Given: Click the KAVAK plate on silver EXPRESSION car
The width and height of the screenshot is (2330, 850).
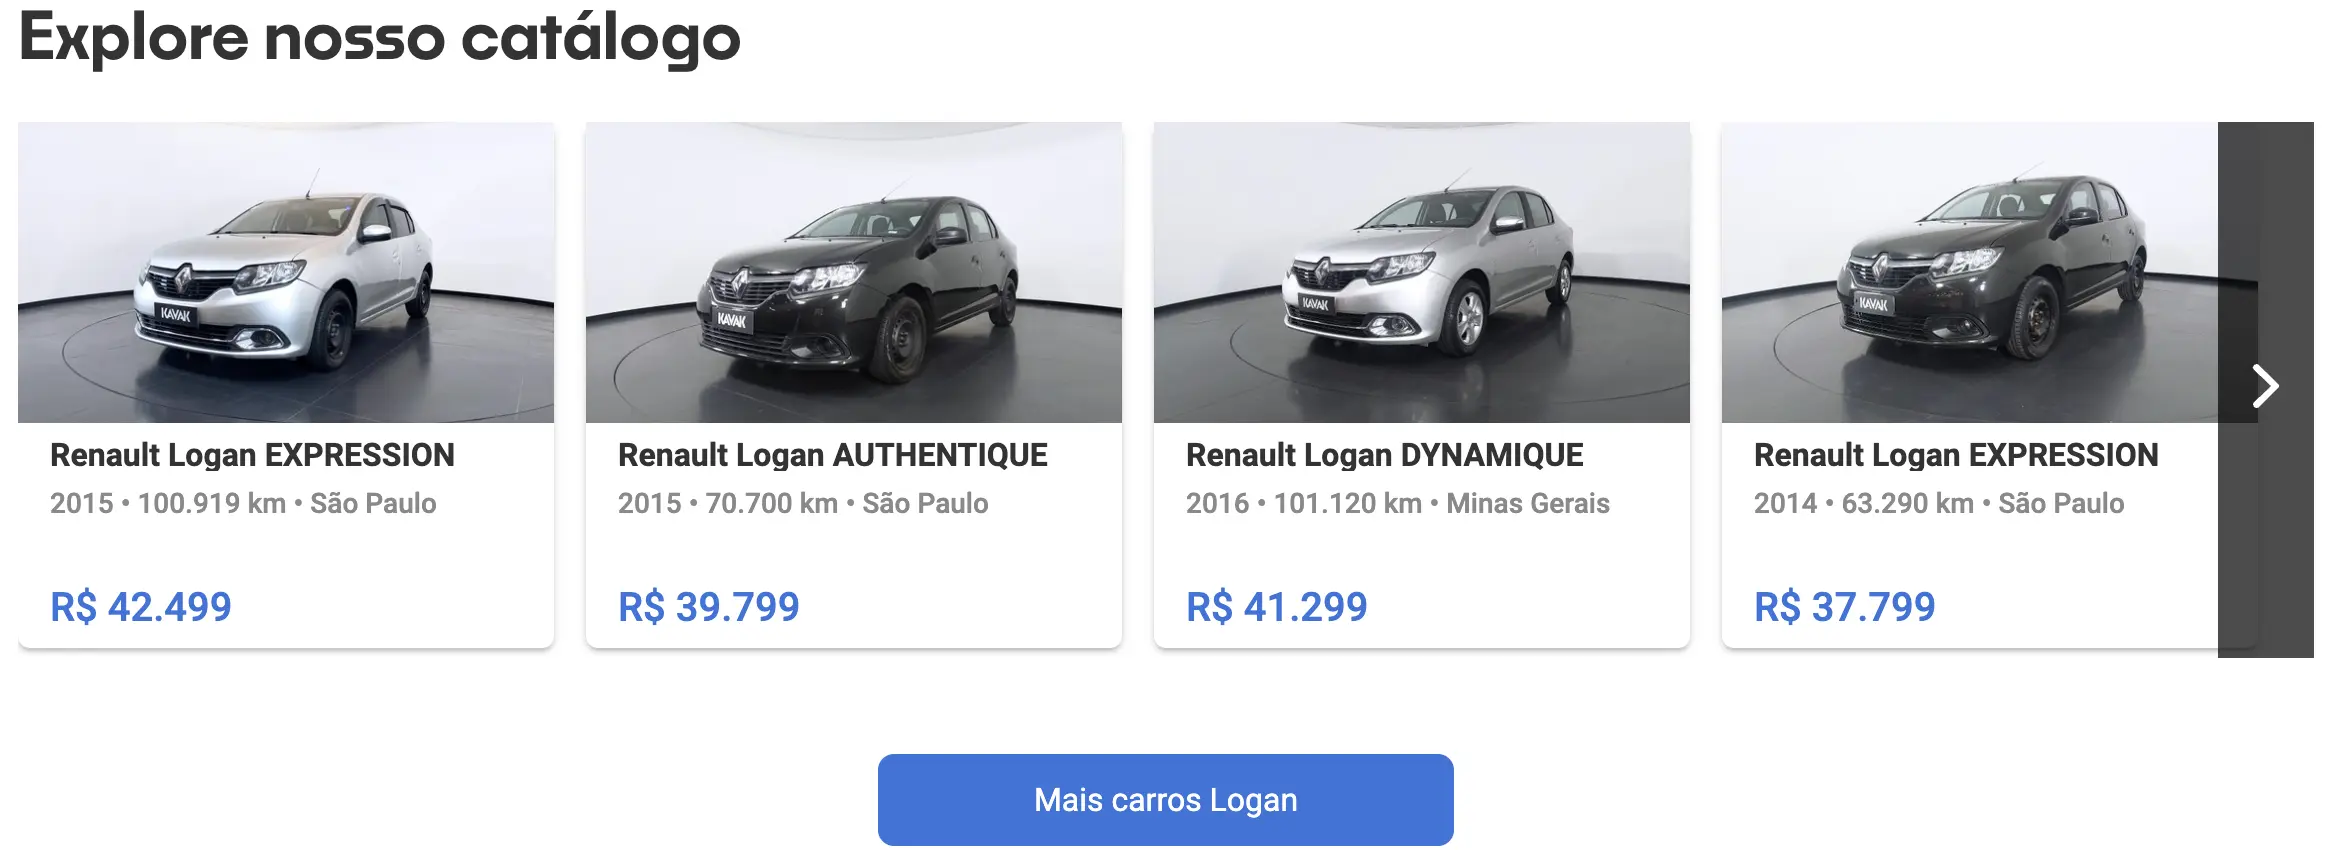Looking at the screenshot, I should [175, 314].
